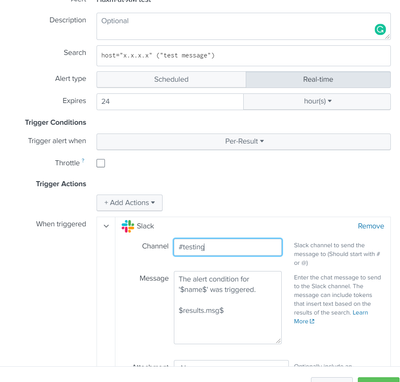Image resolution: width=400 pixels, height=382 pixels.
Task: Open the Throttle help tooltip icon
Action: [83, 160]
